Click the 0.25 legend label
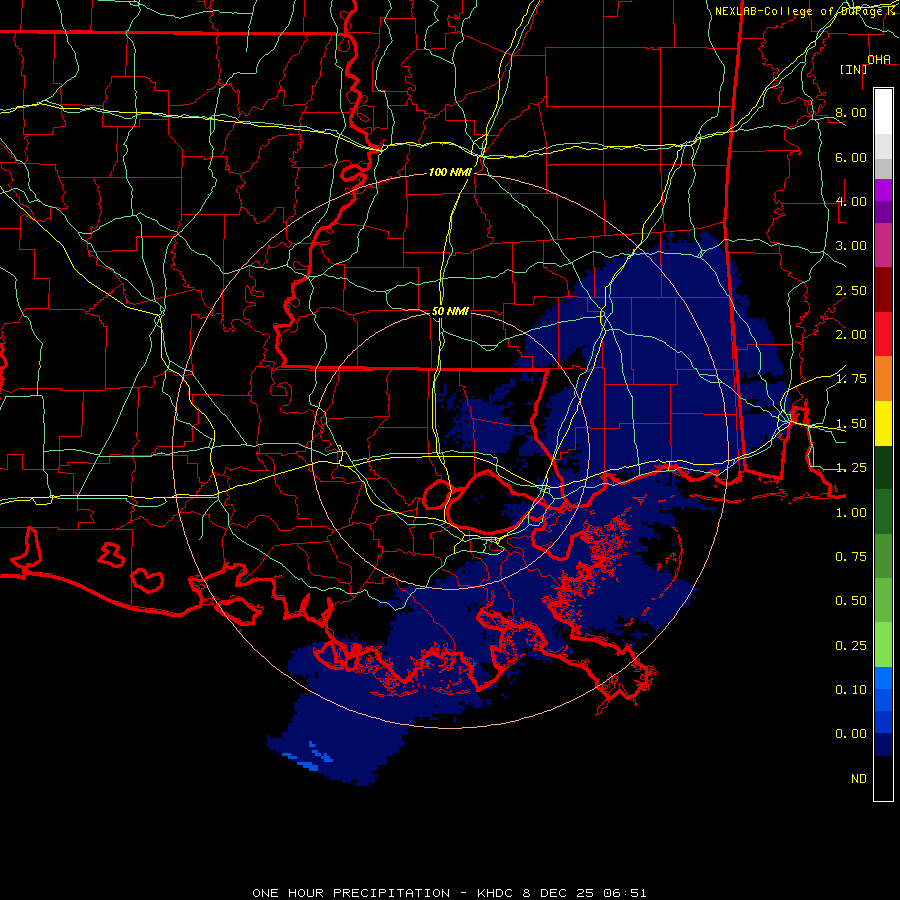 851,646
